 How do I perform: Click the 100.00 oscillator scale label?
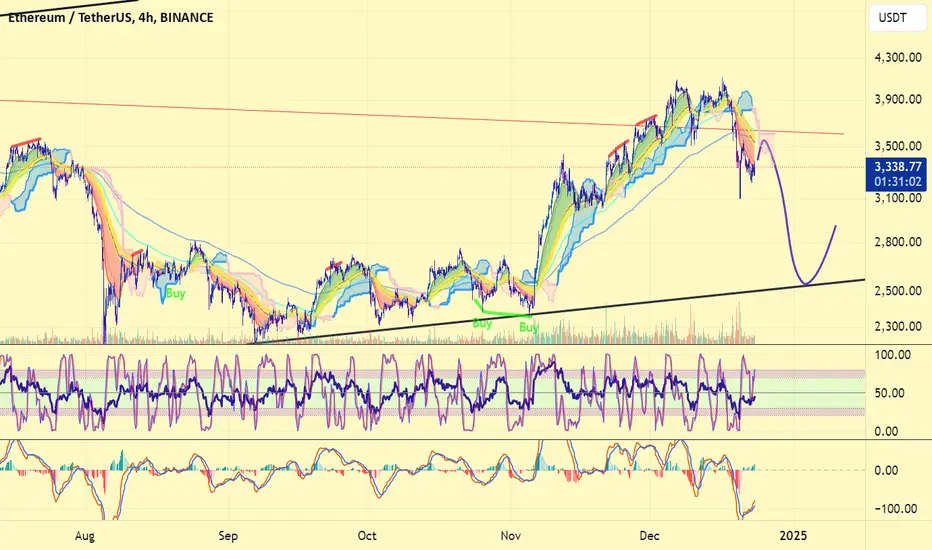tap(893, 355)
